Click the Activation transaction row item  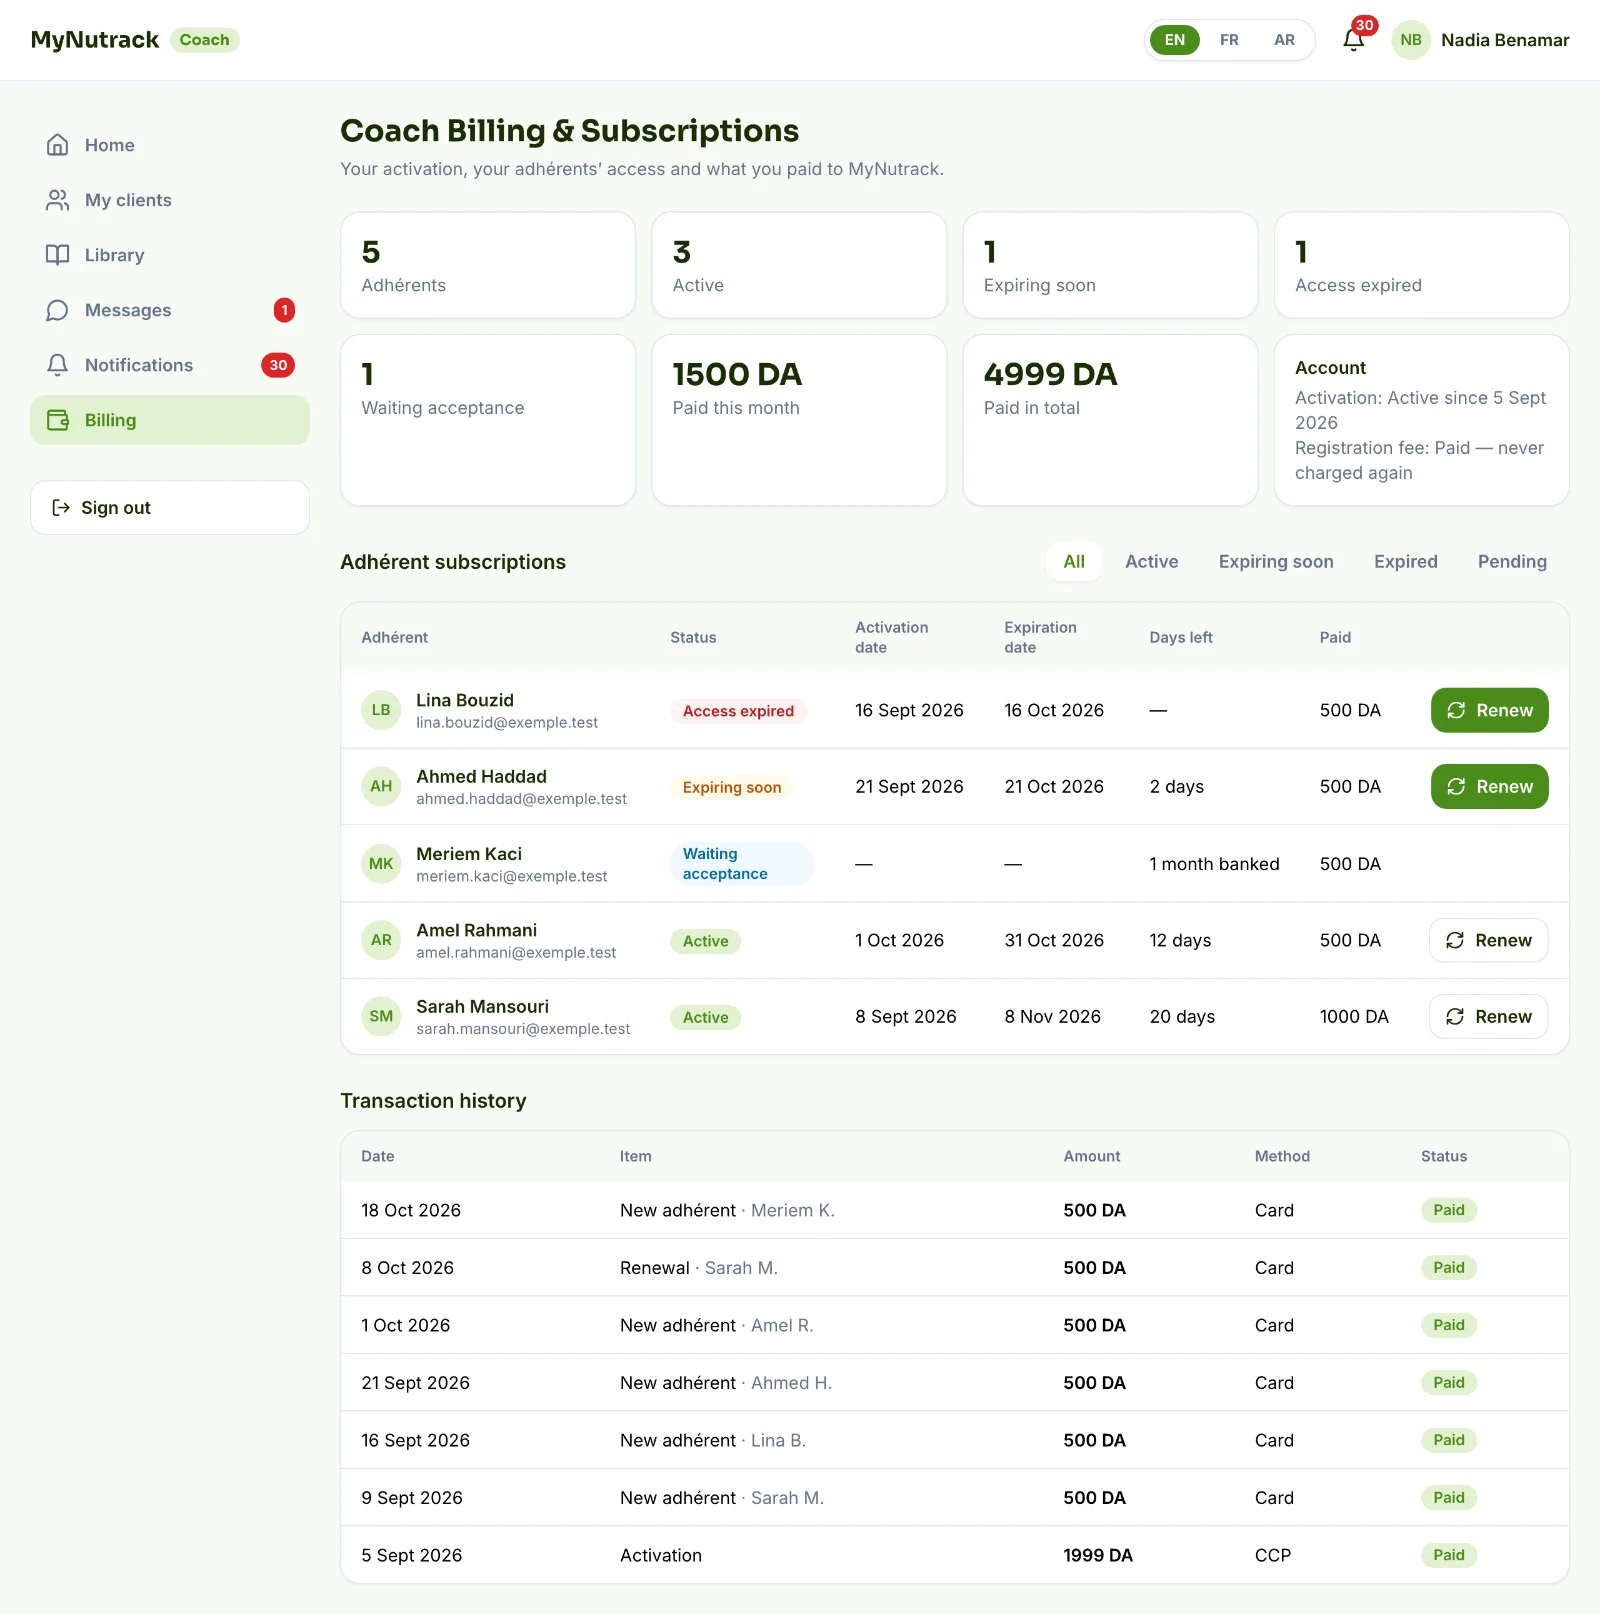(x=661, y=1555)
